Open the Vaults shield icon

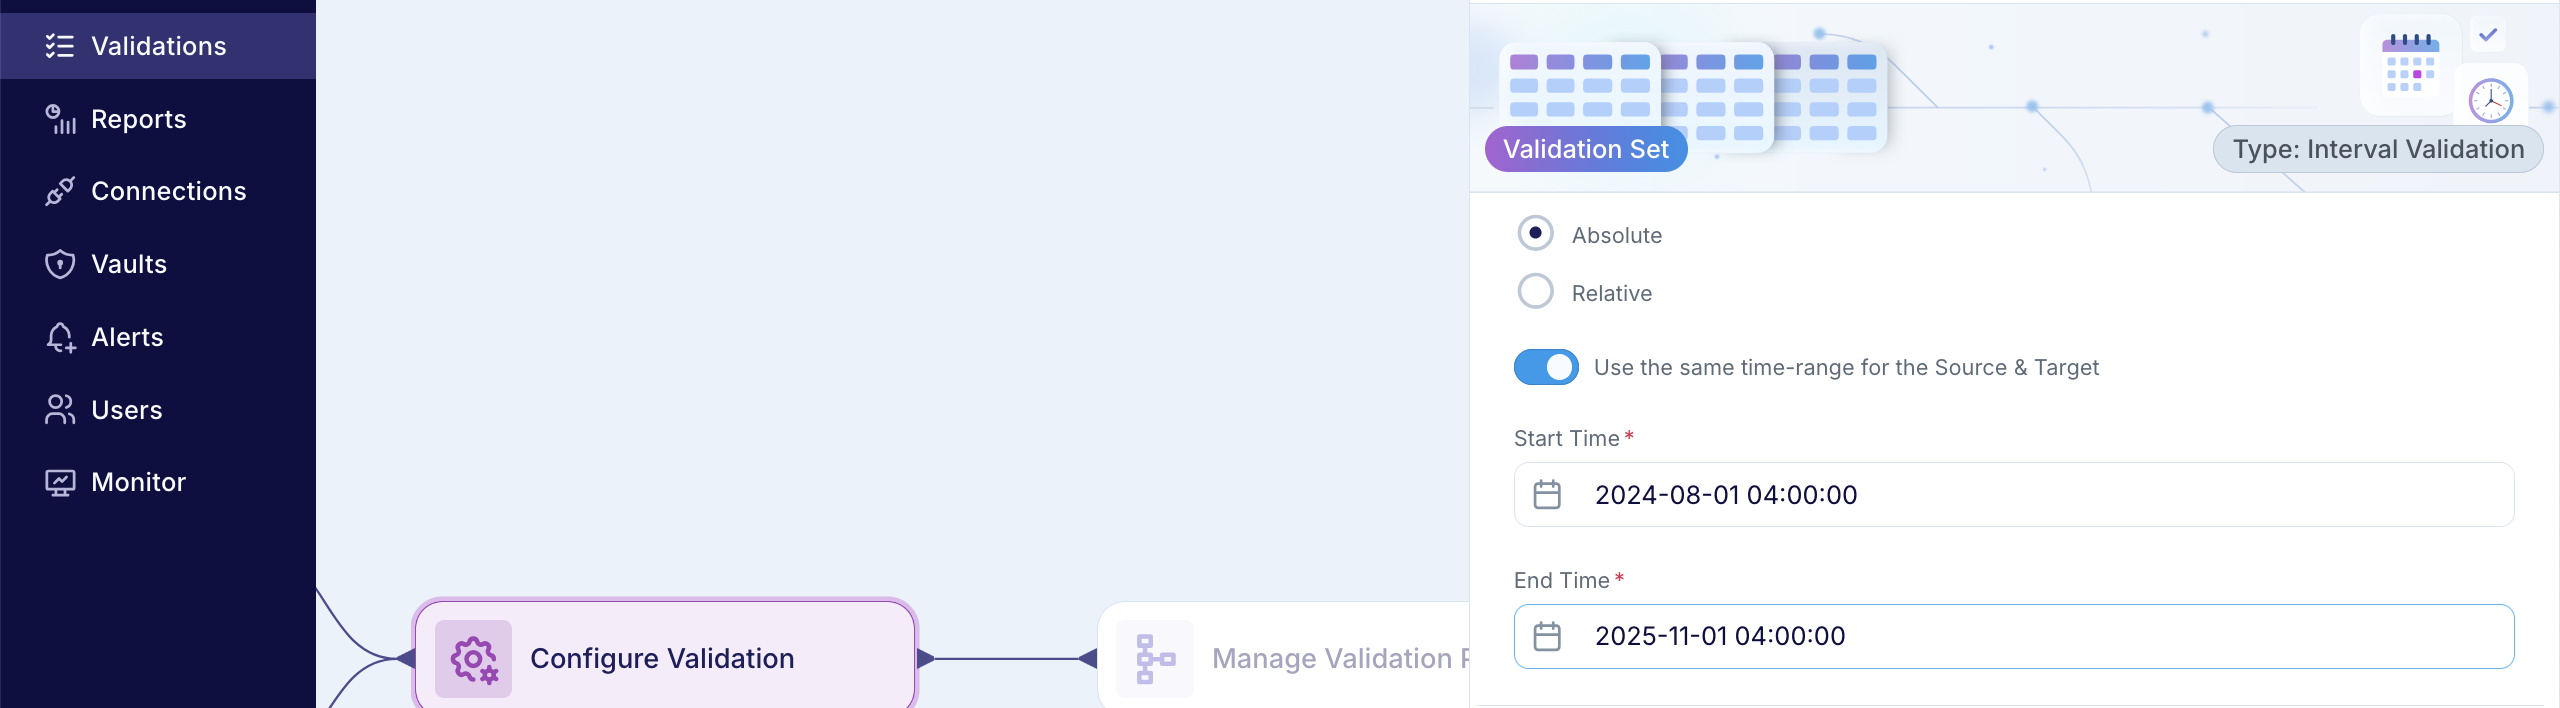(x=59, y=263)
